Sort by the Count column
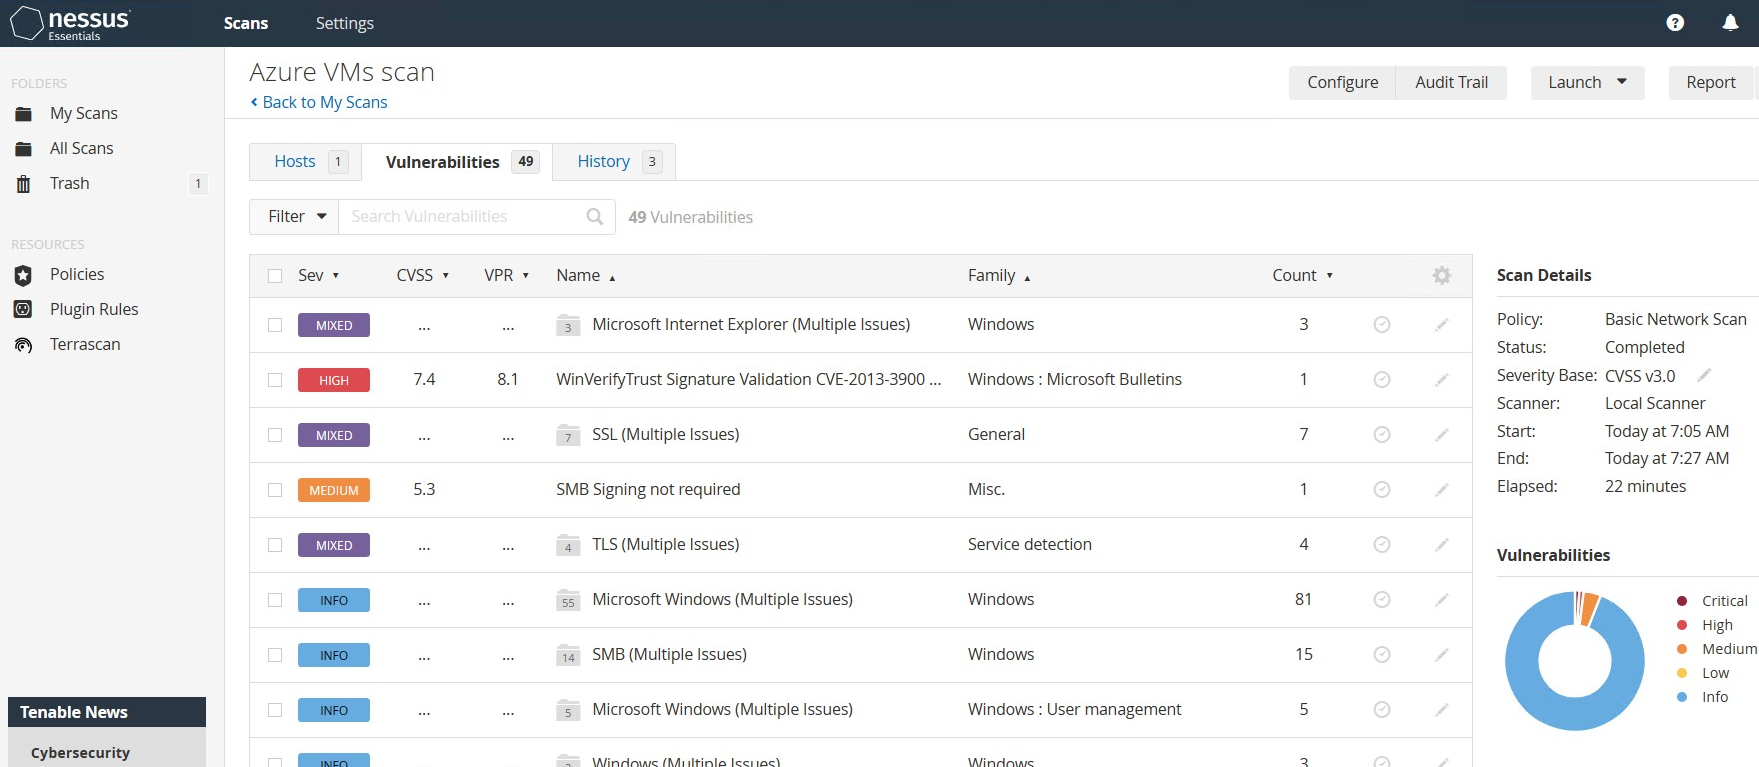The image size is (1759, 767). pyautogui.click(x=1302, y=275)
